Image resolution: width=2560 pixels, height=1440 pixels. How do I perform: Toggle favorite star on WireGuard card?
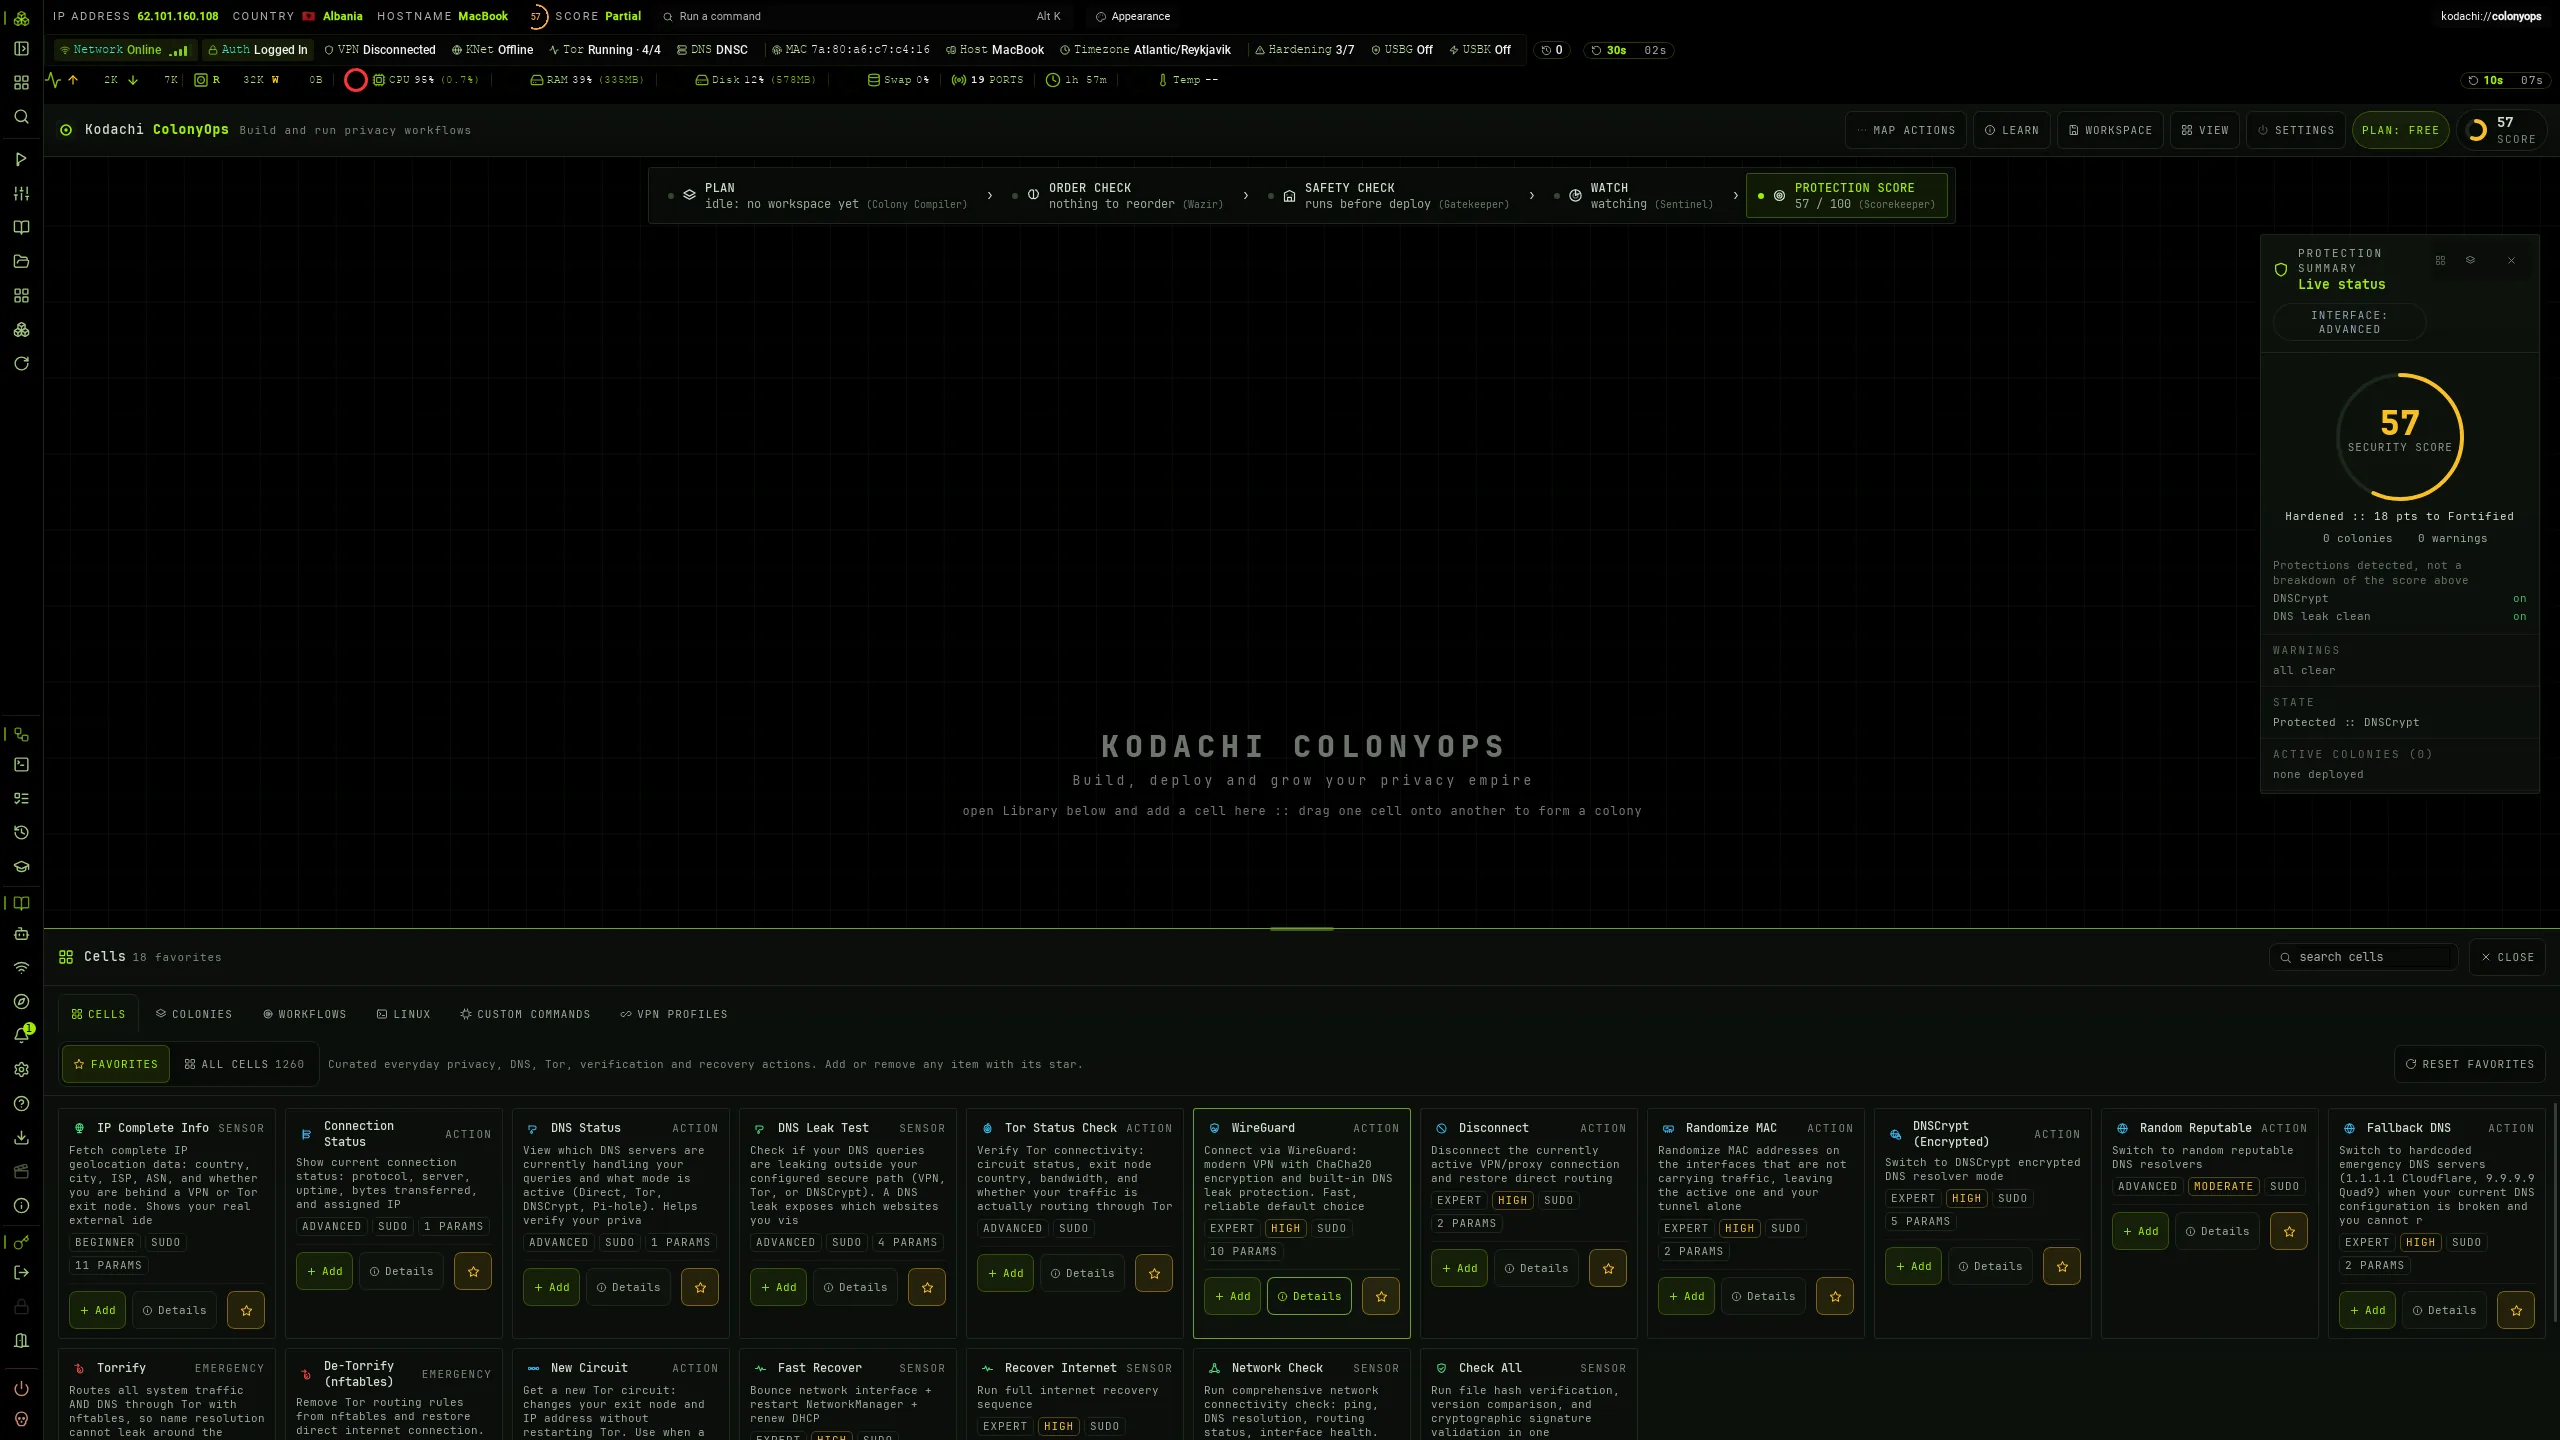pyautogui.click(x=1381, y=1296)
